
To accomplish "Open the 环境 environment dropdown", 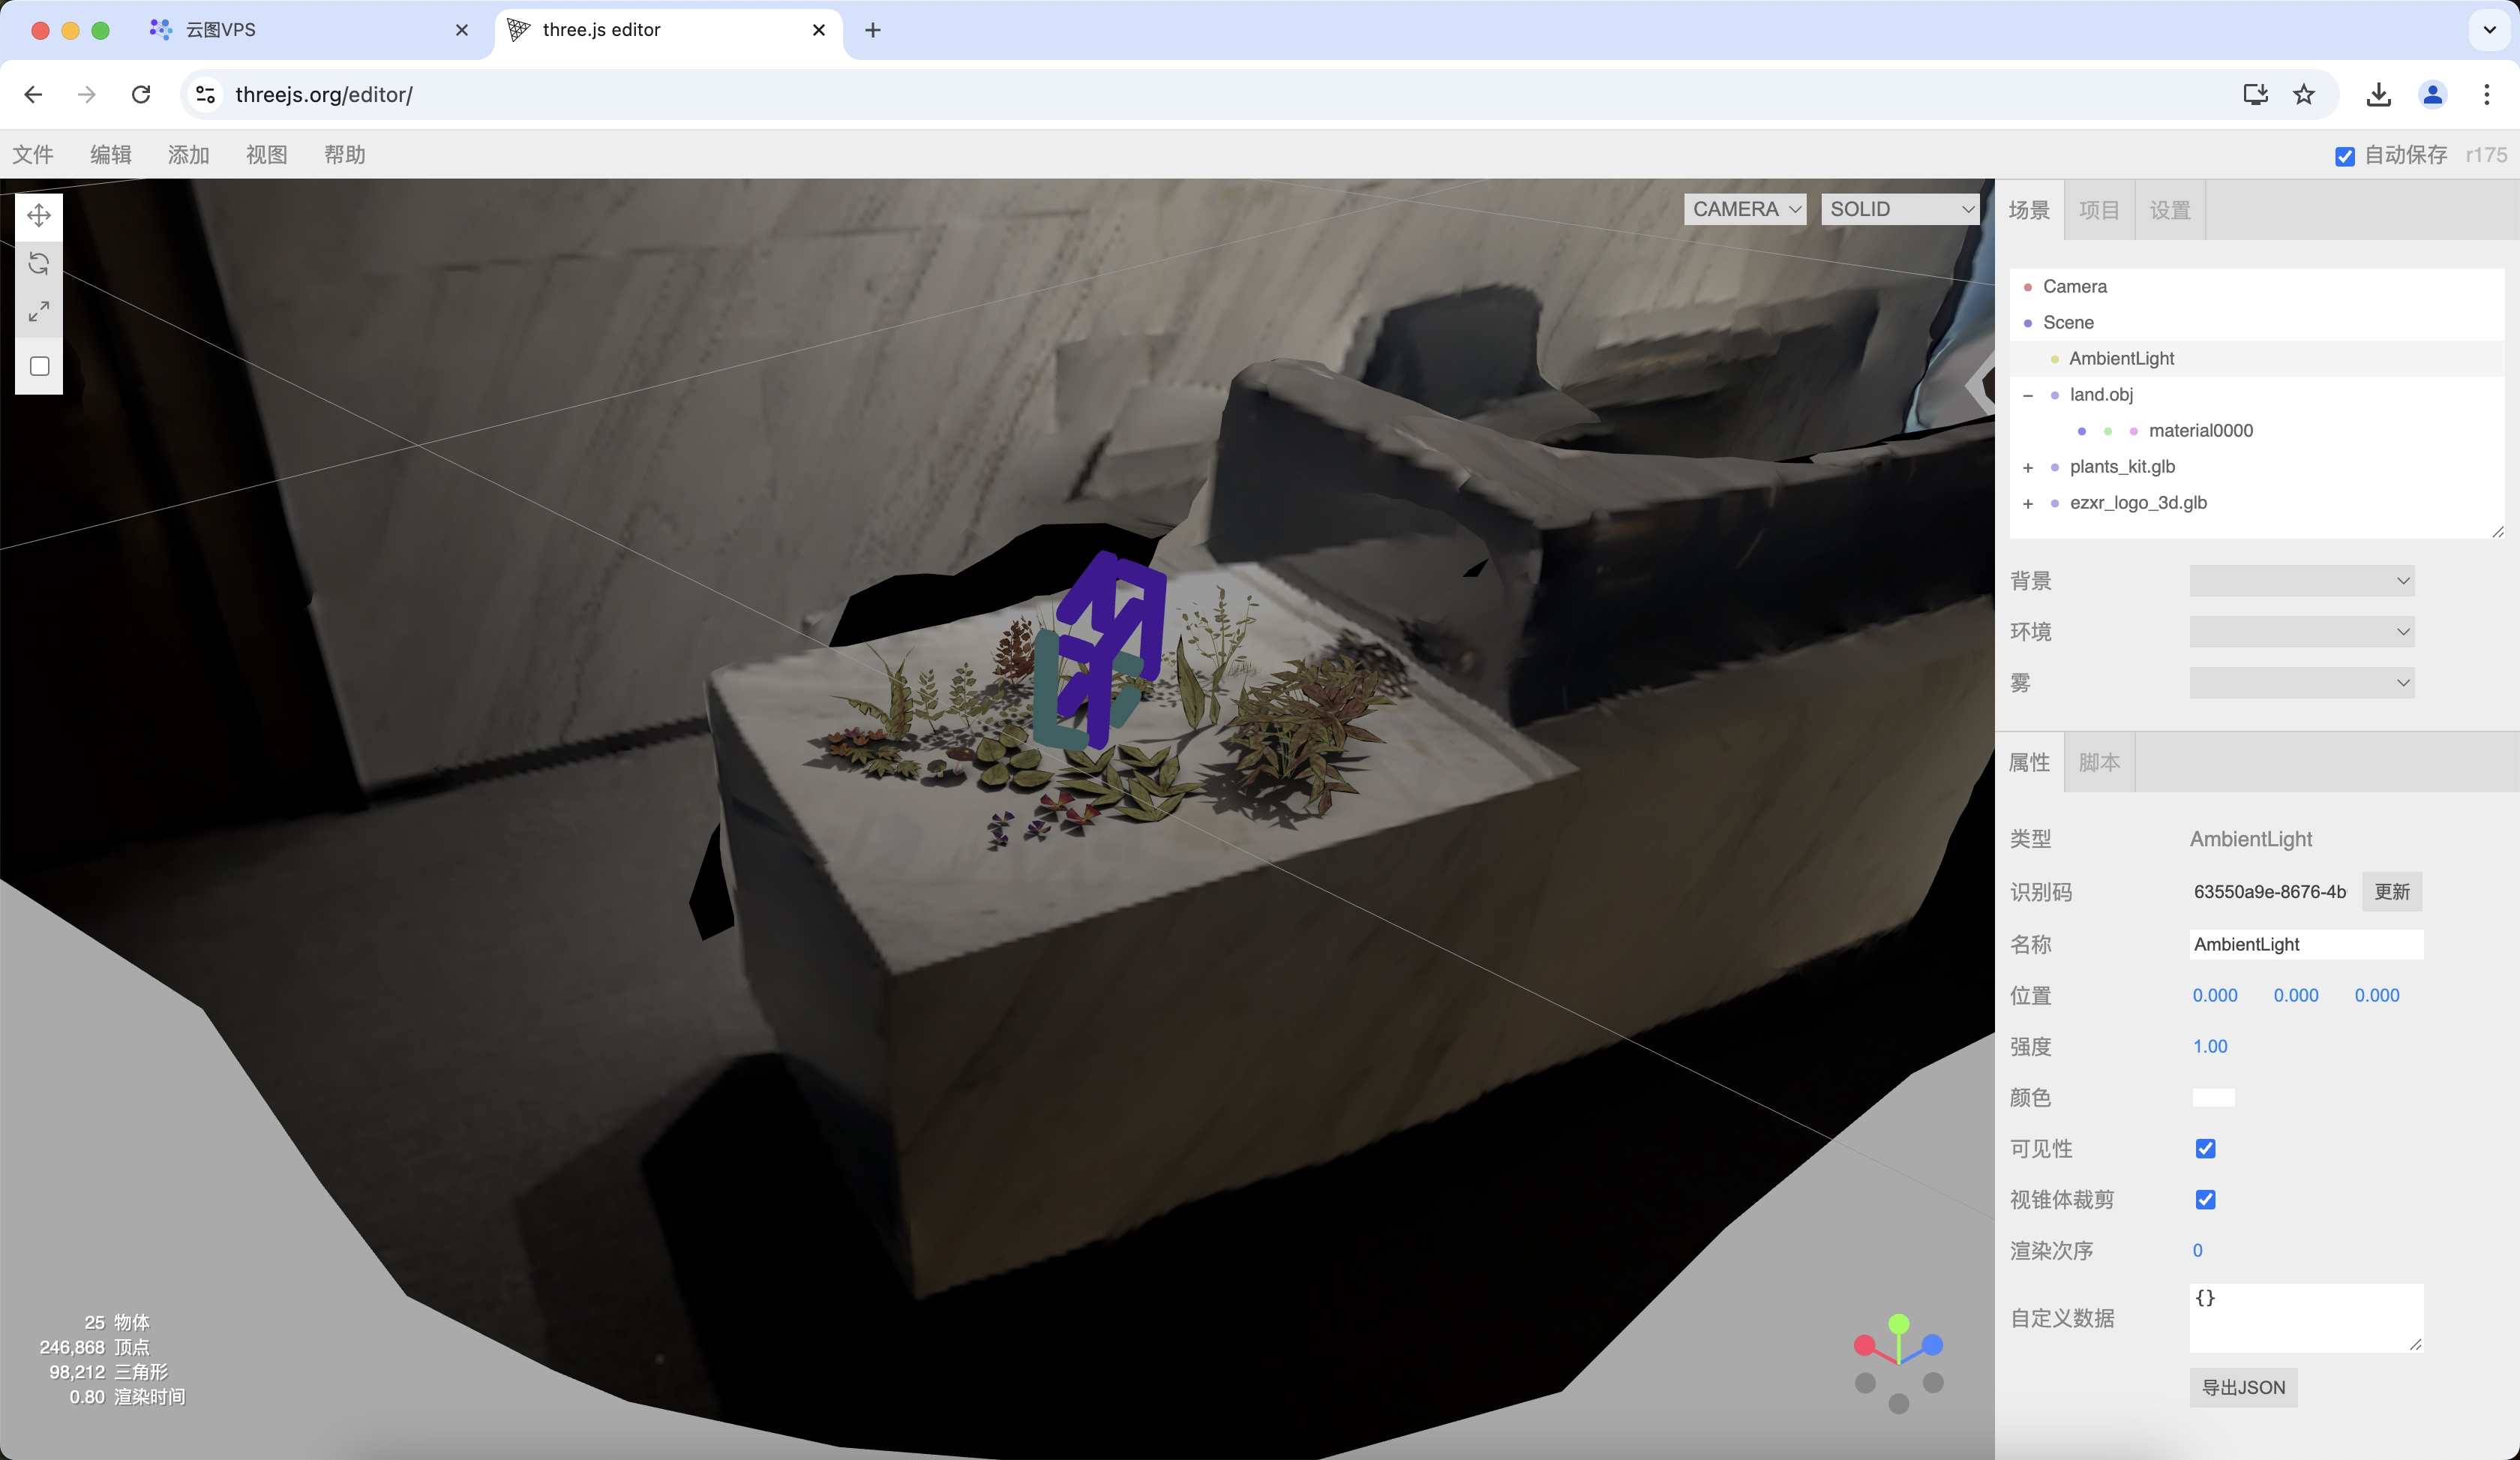I will point(2302,632).
